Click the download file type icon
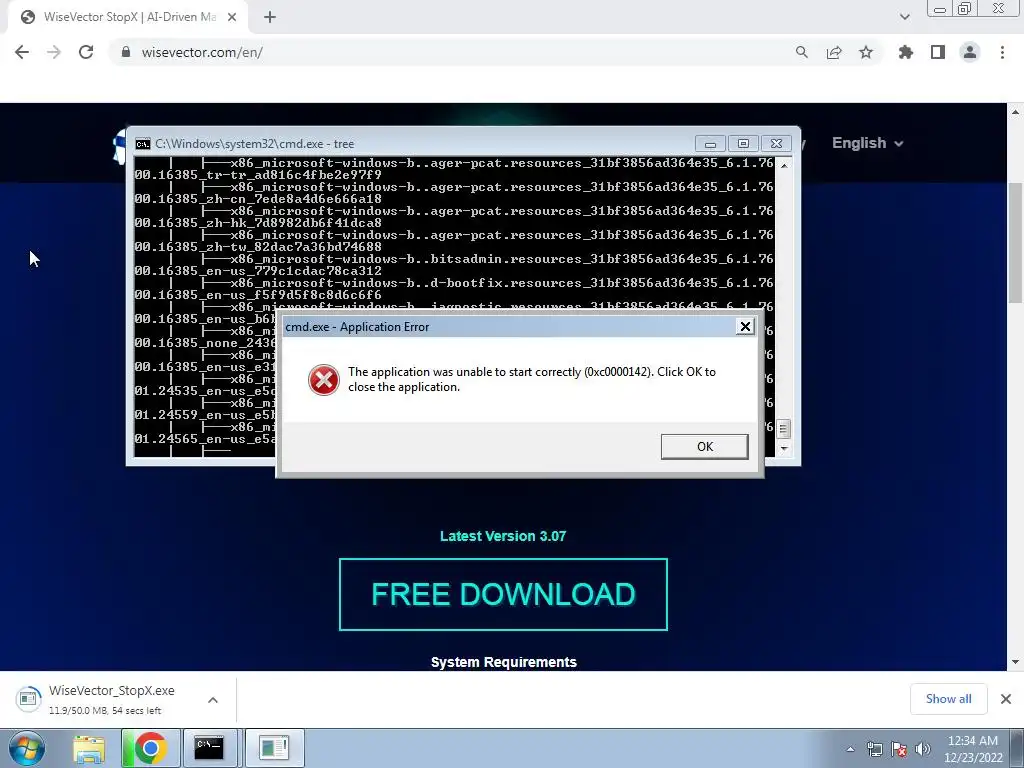Screen dimensions: 1024x768 click(28, 699)
